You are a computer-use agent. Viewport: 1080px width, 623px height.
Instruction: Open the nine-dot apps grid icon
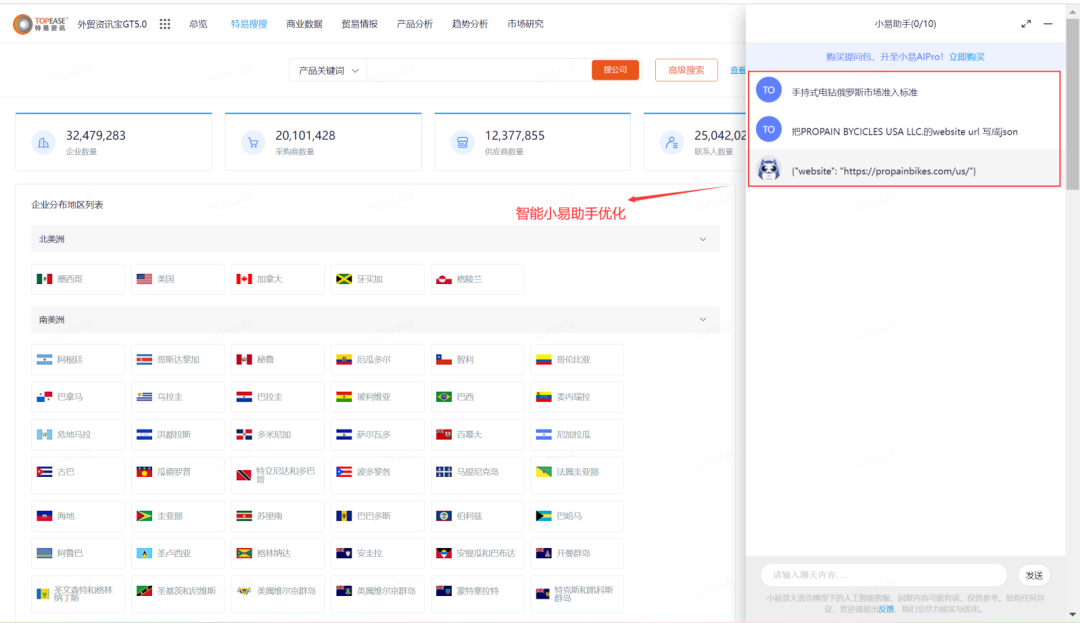[x=164, y=22]
